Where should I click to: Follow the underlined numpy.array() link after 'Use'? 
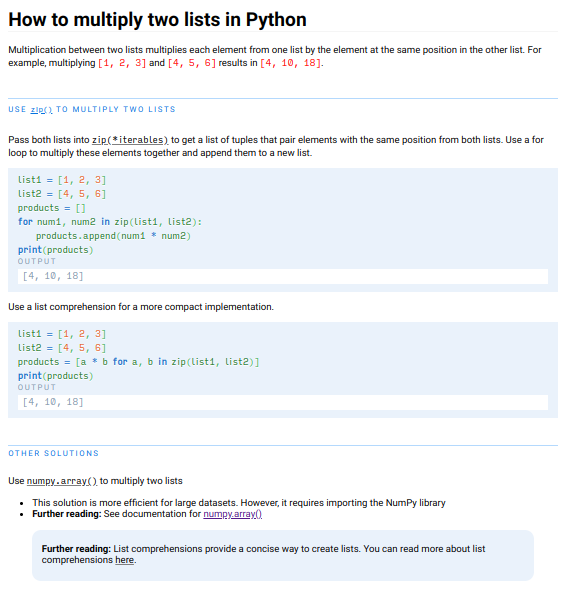tap(62, 481)
